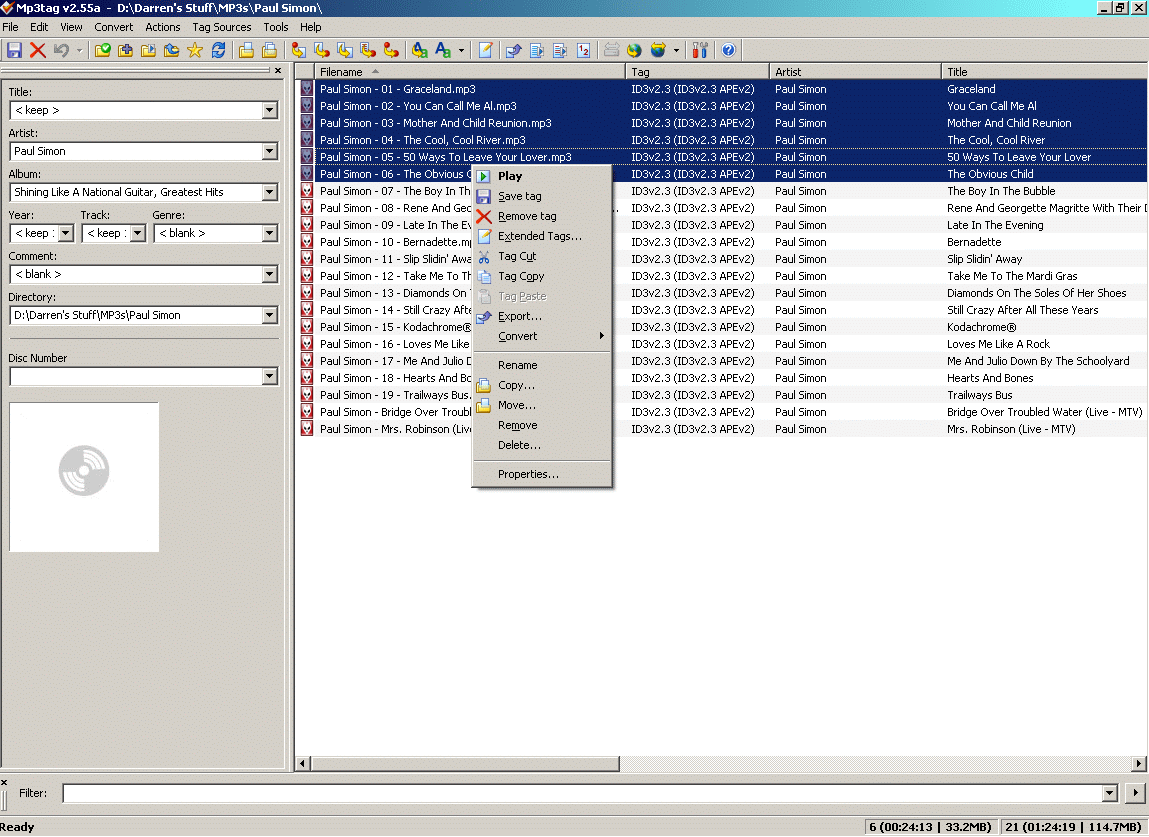Viewport: 1149px width, 837px height.
Task: Click the Quick Actions blue letter A icon
Action: pos(443,50)
